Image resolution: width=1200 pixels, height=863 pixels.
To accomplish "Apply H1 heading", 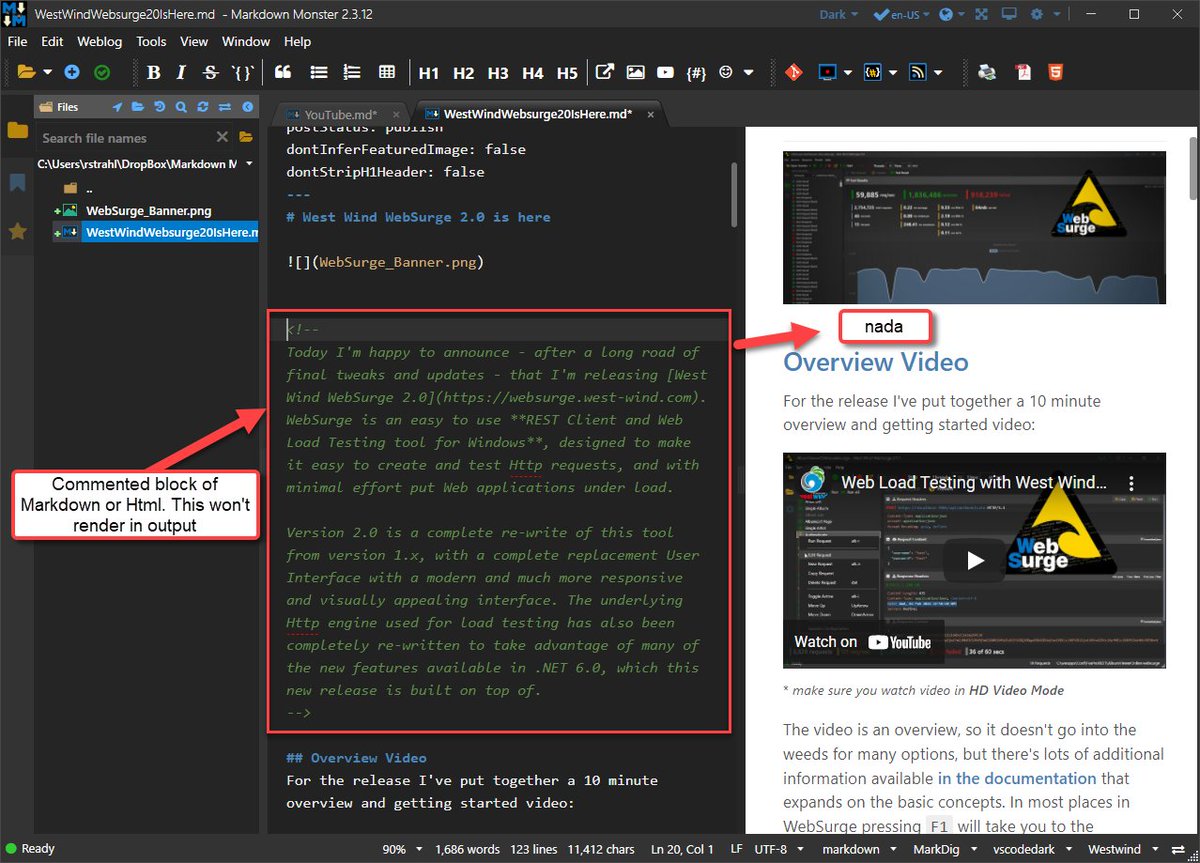I will [429, 73].
